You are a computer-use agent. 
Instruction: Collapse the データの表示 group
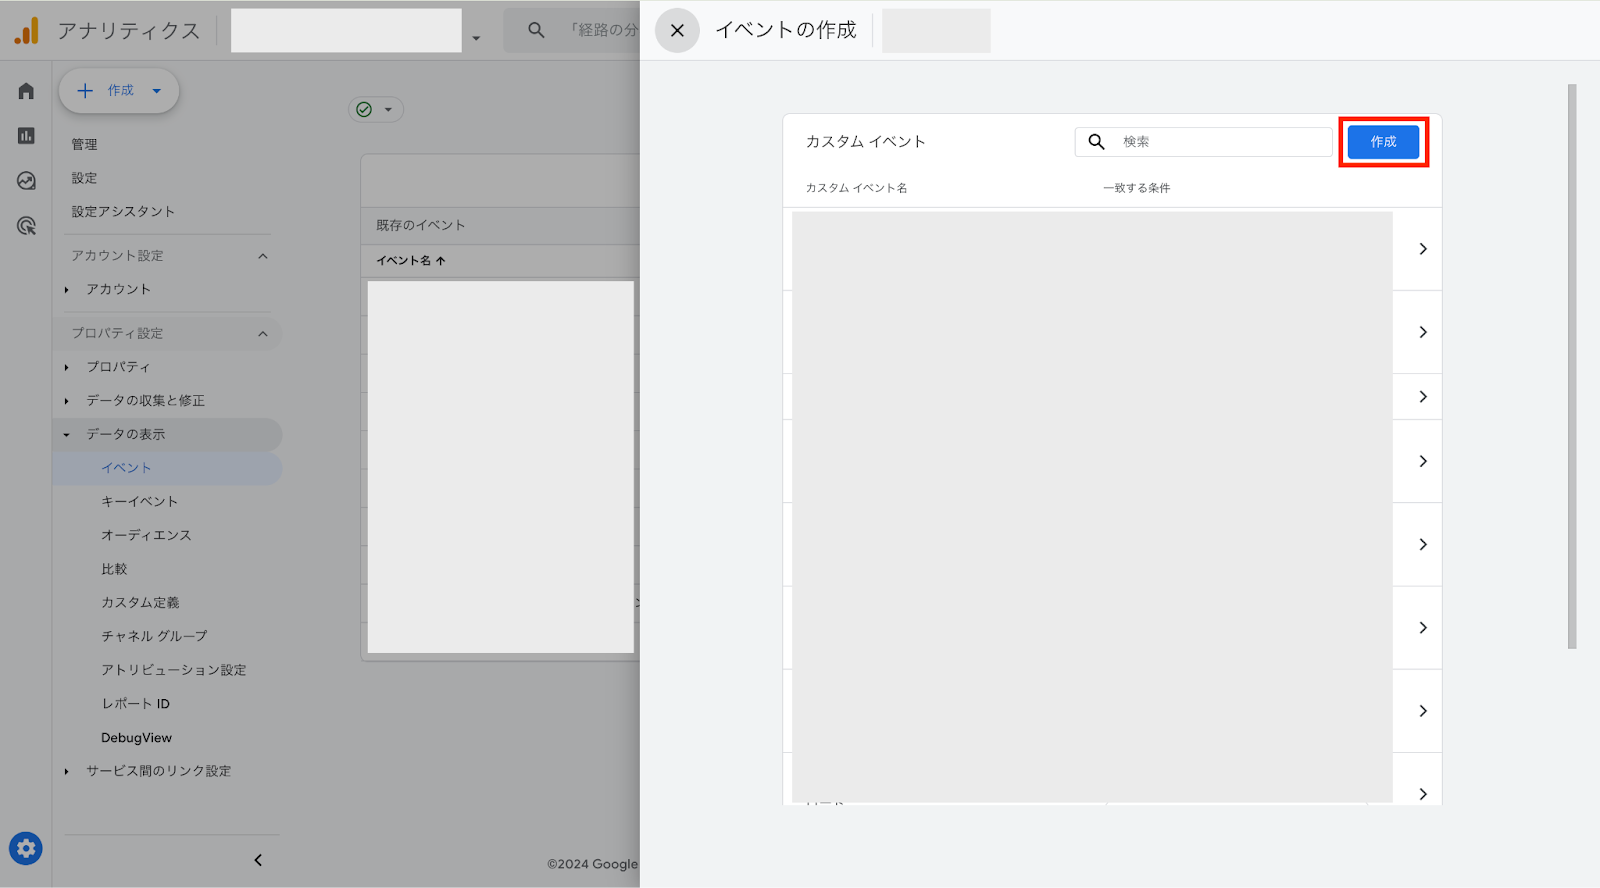tap(67, 435)
